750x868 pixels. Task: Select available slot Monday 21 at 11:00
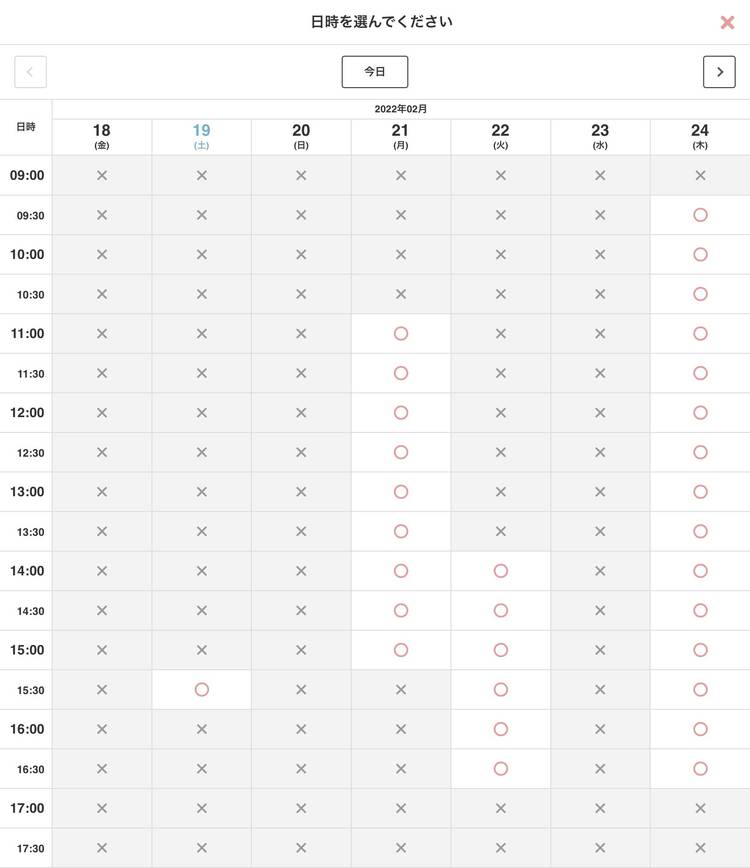[x=401, y=333]
